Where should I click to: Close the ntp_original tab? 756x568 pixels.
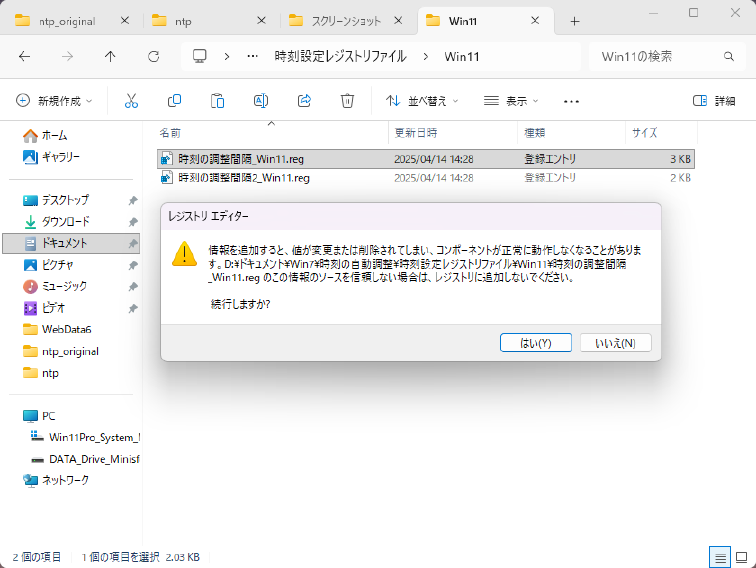point(124,20)
